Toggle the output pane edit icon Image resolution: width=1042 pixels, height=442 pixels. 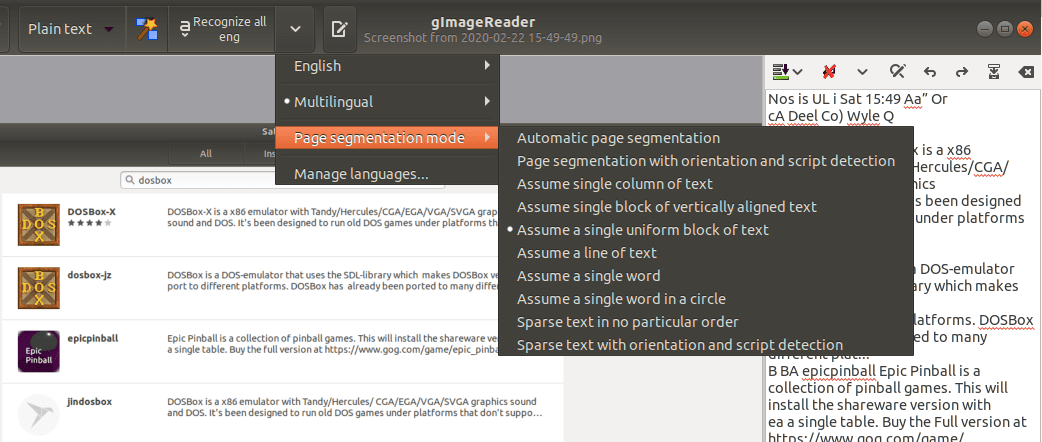click(x=340, y=29)
